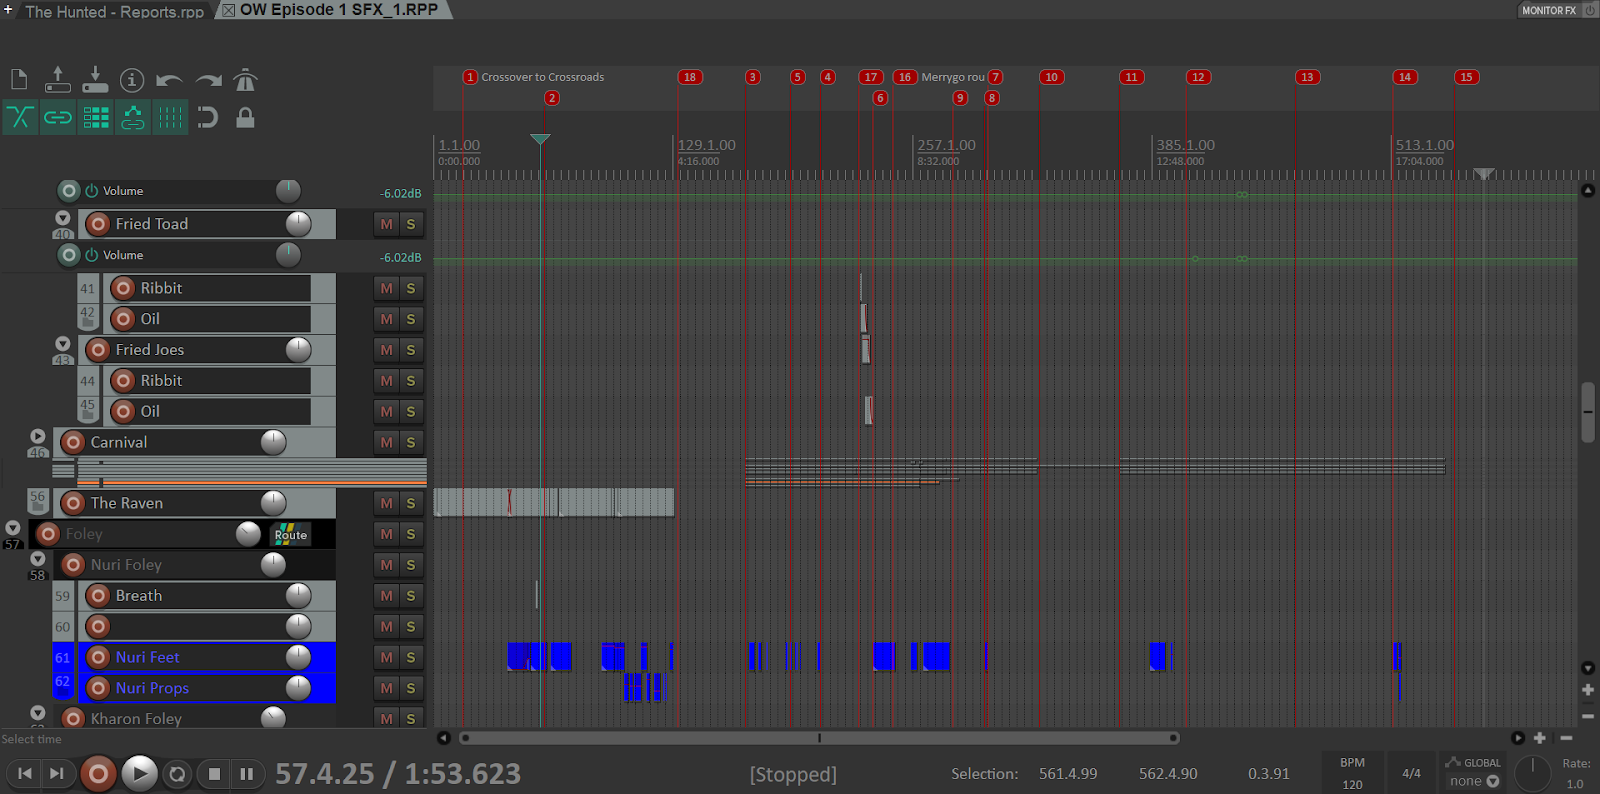Go to project end in transport
This screenshot has height=794, width=1600.
[57, 773]
